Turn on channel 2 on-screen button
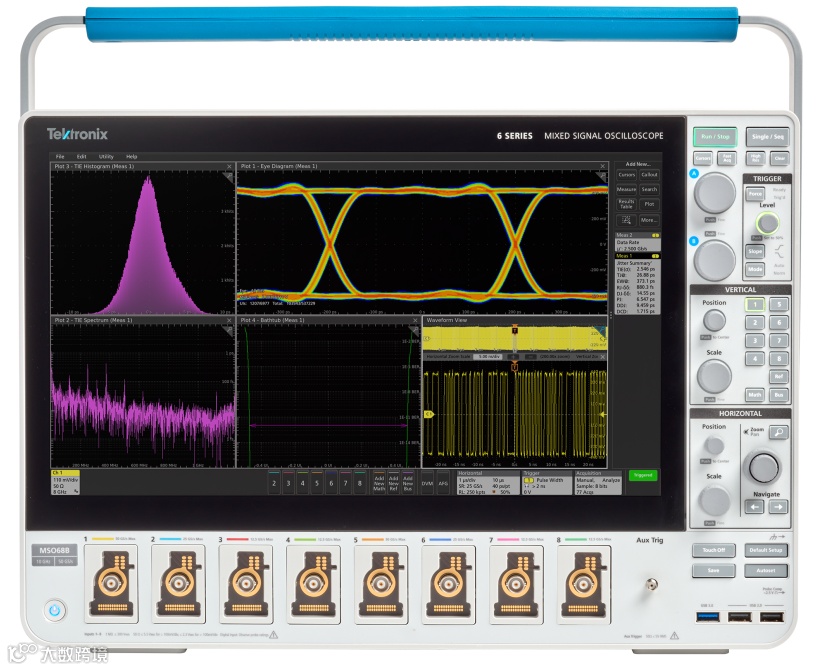Image resolution: width=820 pixels, height=670 pixels. (274, 483)
